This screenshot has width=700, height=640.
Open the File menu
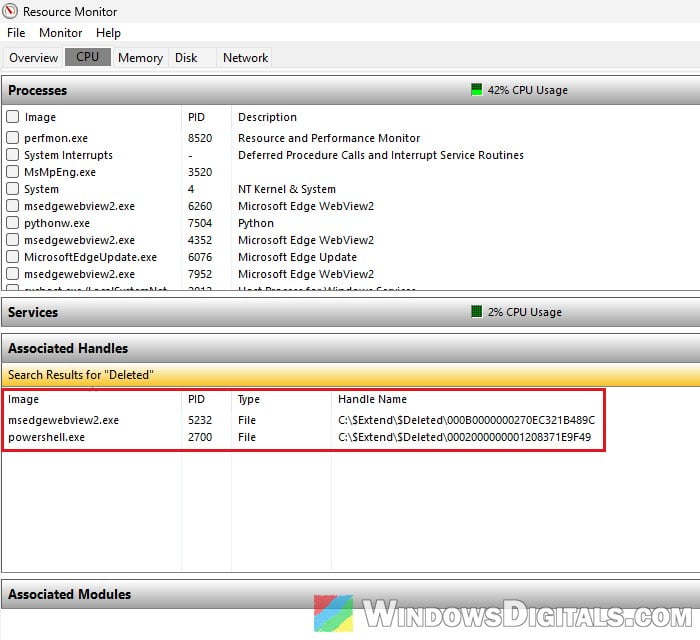click(x=16, y=33)
